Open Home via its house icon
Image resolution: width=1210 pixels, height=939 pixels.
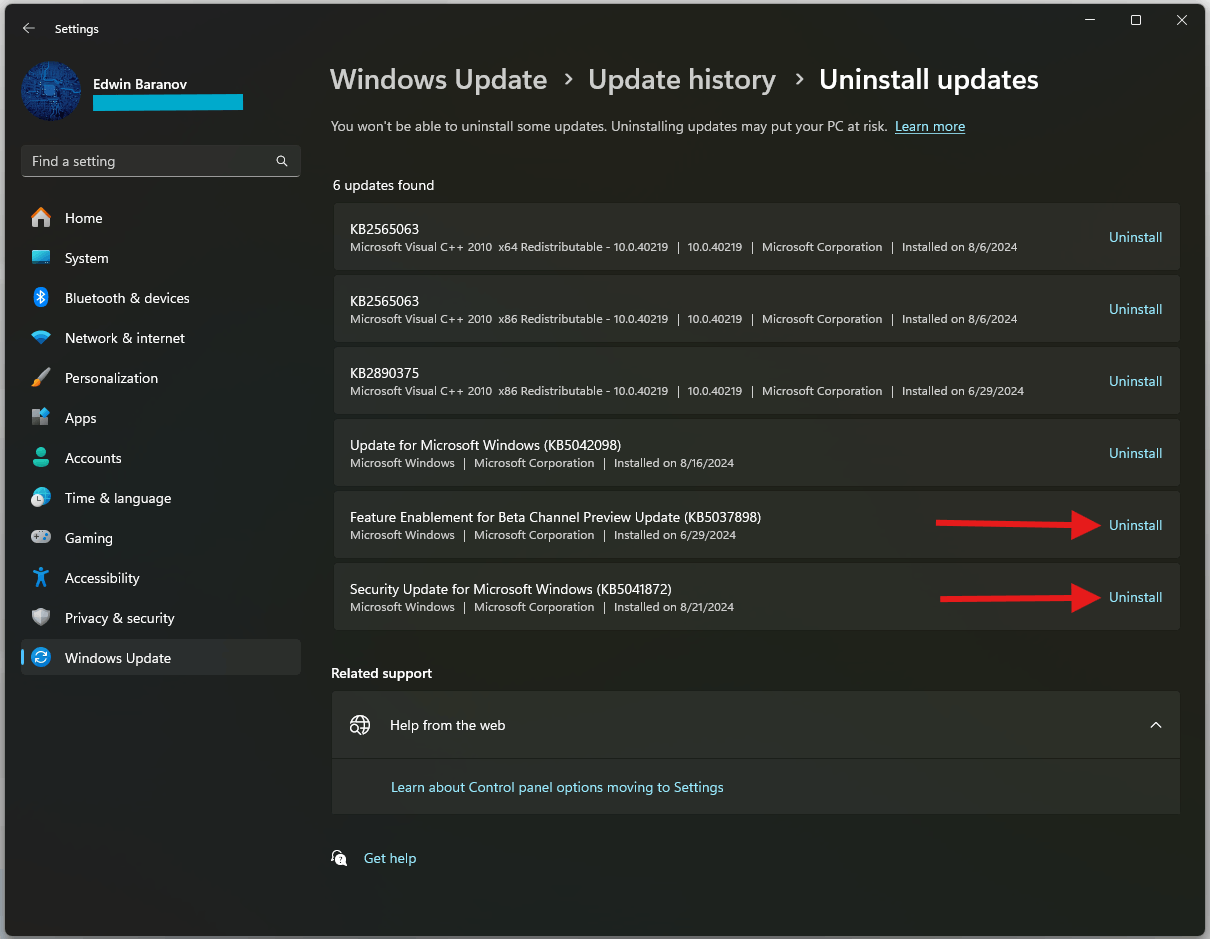[x=41, y=218]
